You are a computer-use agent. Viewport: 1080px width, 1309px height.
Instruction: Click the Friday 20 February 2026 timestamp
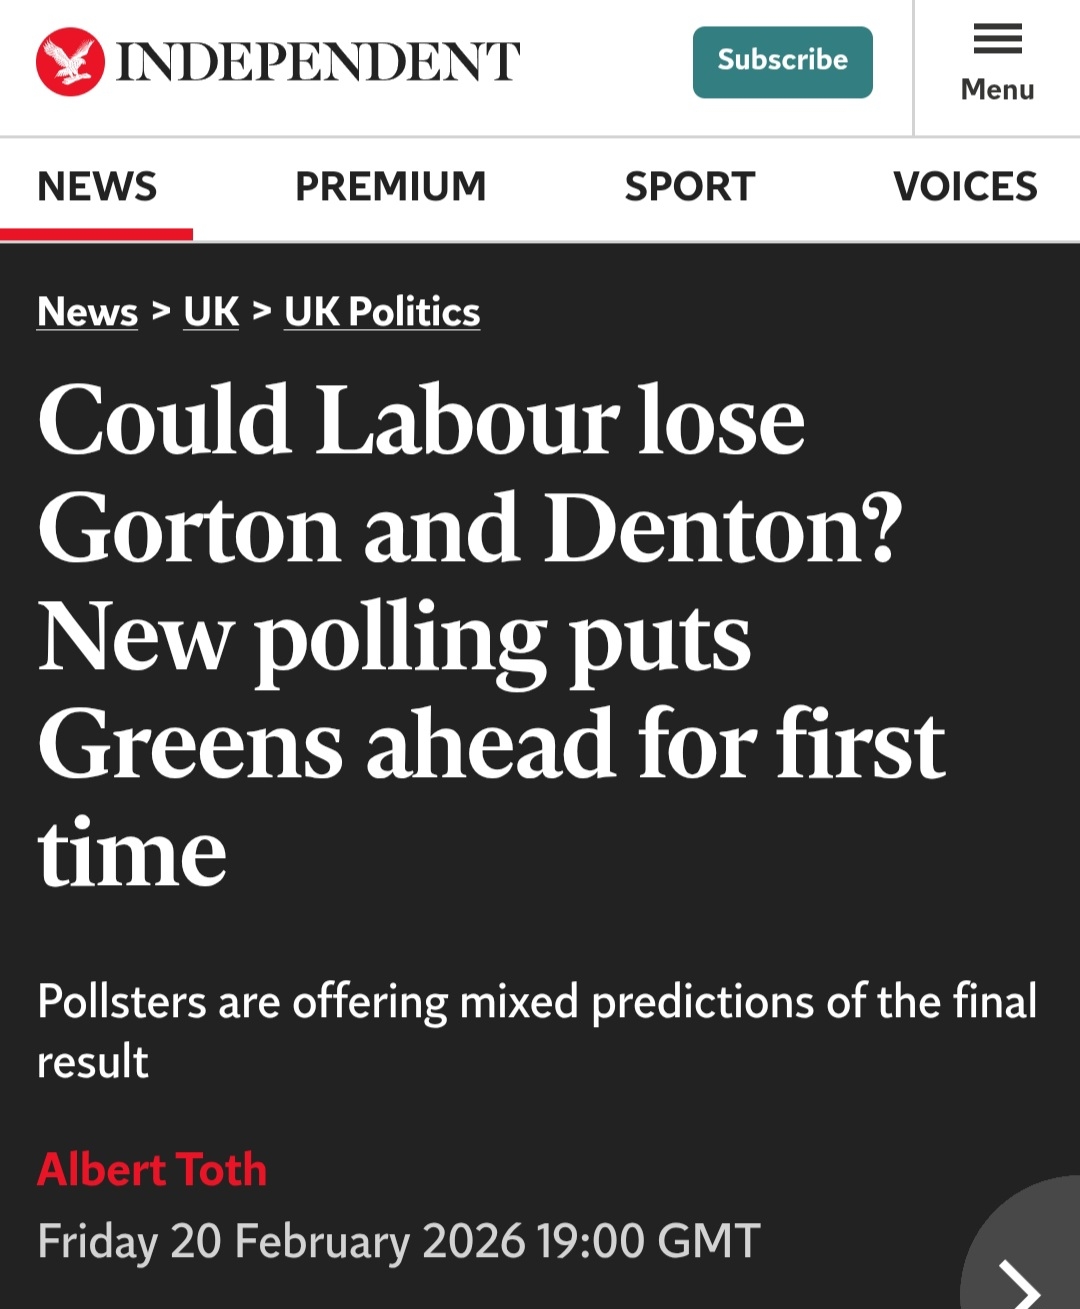pos(398,1241)
